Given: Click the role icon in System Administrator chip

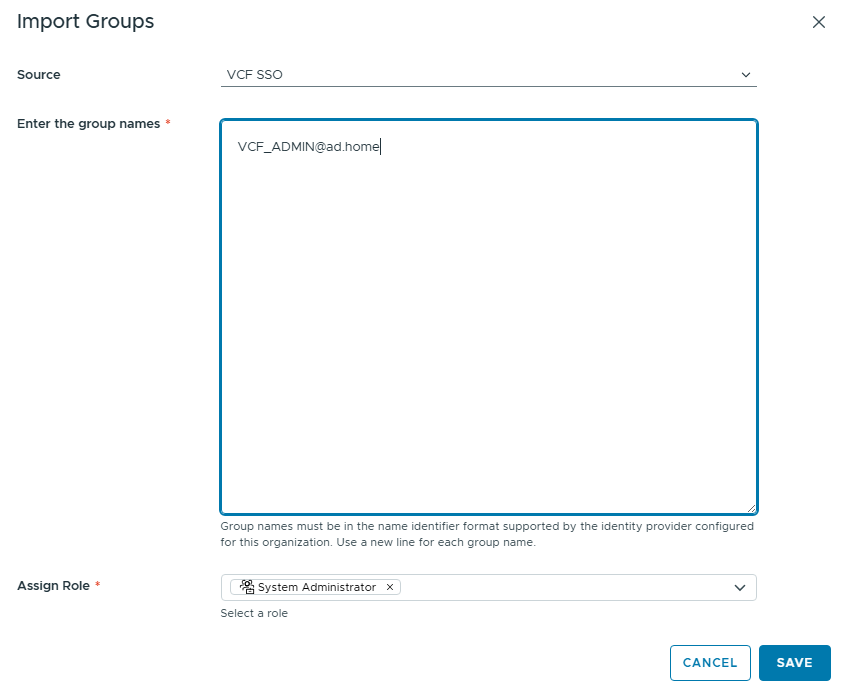Looking at the screenshot, I should (247, 587).
